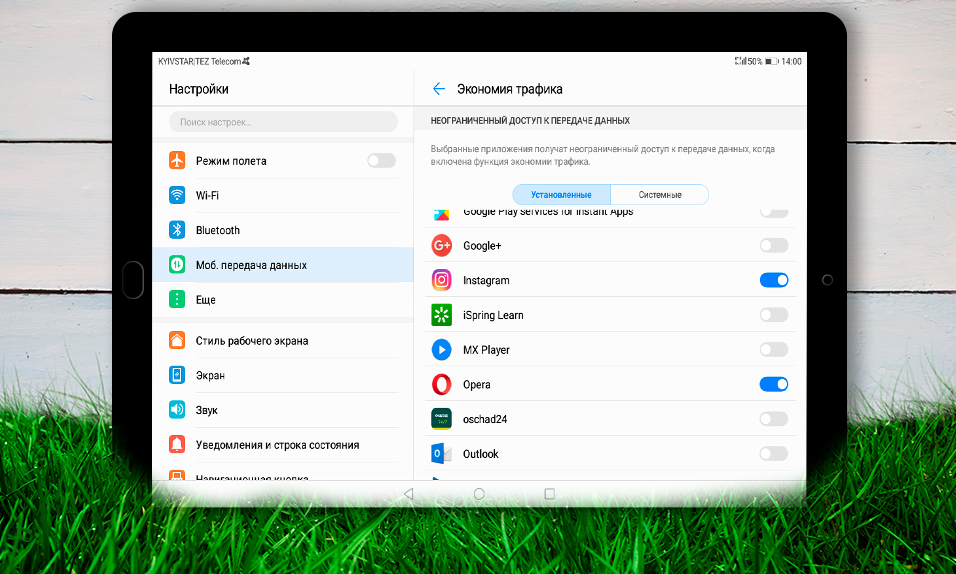Tap the Opera app icon
The image size is (956, 574).
[441, 384]
